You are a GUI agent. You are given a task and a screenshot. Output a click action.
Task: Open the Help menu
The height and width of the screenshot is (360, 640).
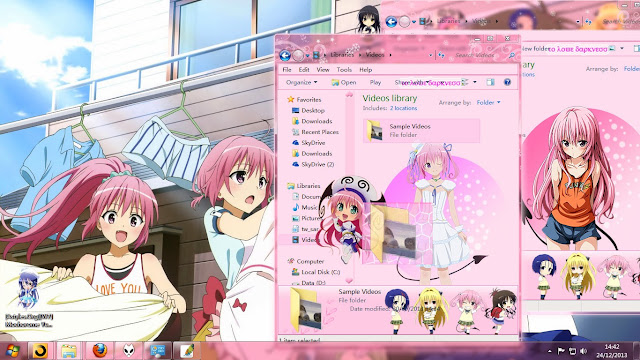(x=365, y=70)
